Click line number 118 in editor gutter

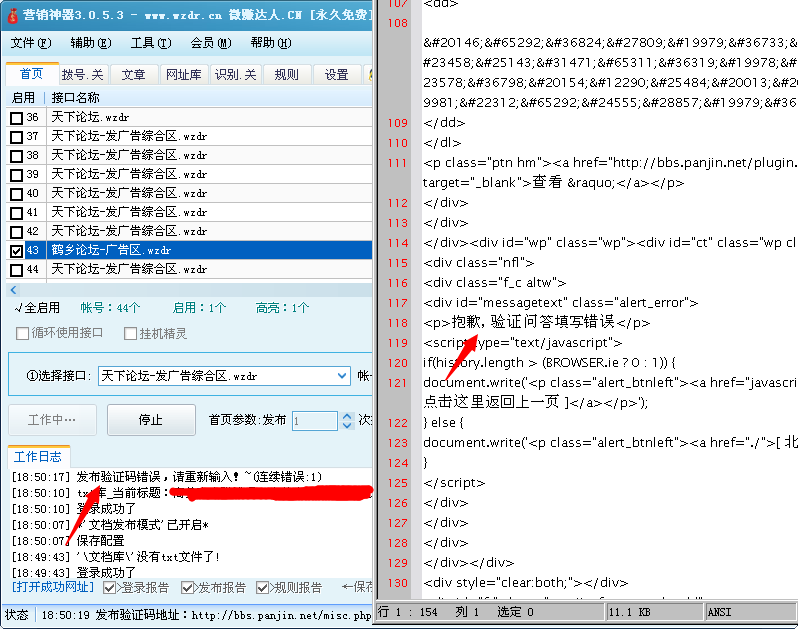coord(397,323)
